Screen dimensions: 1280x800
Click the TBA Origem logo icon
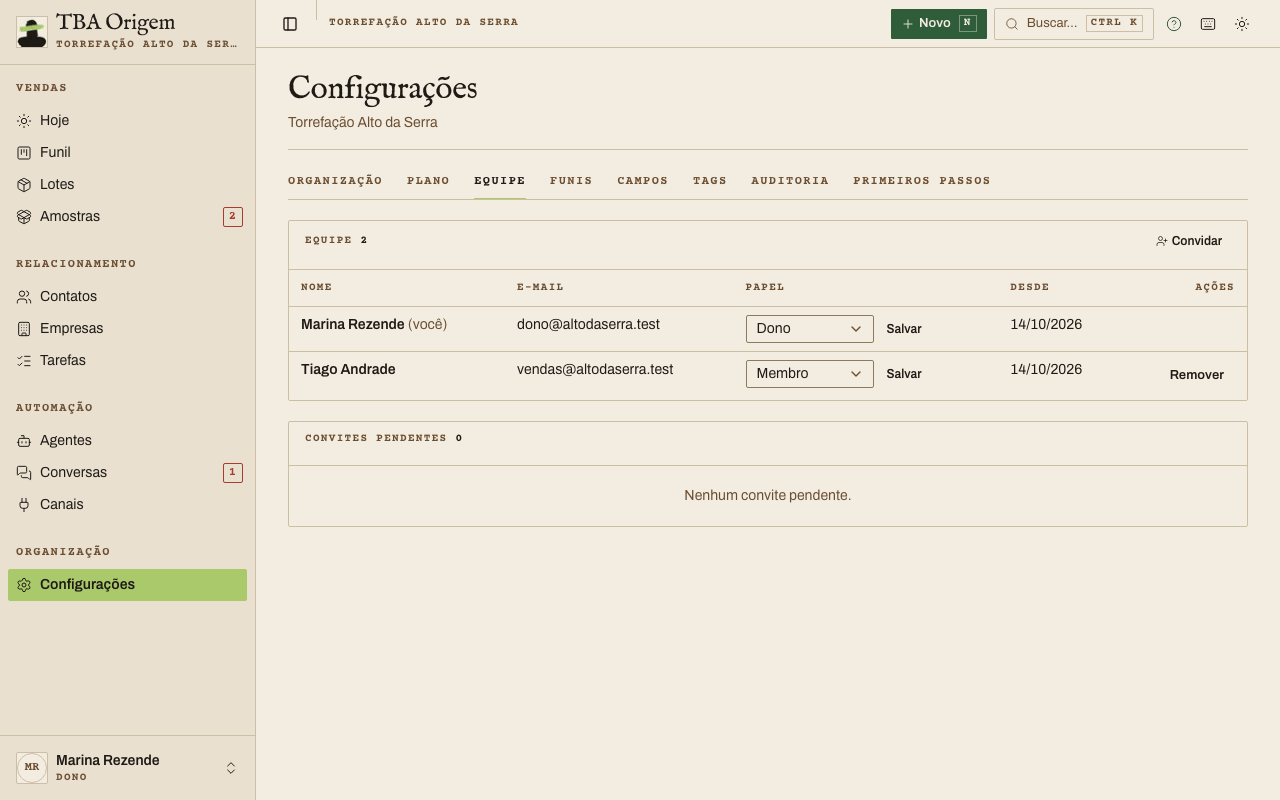(x=32, y=32)
